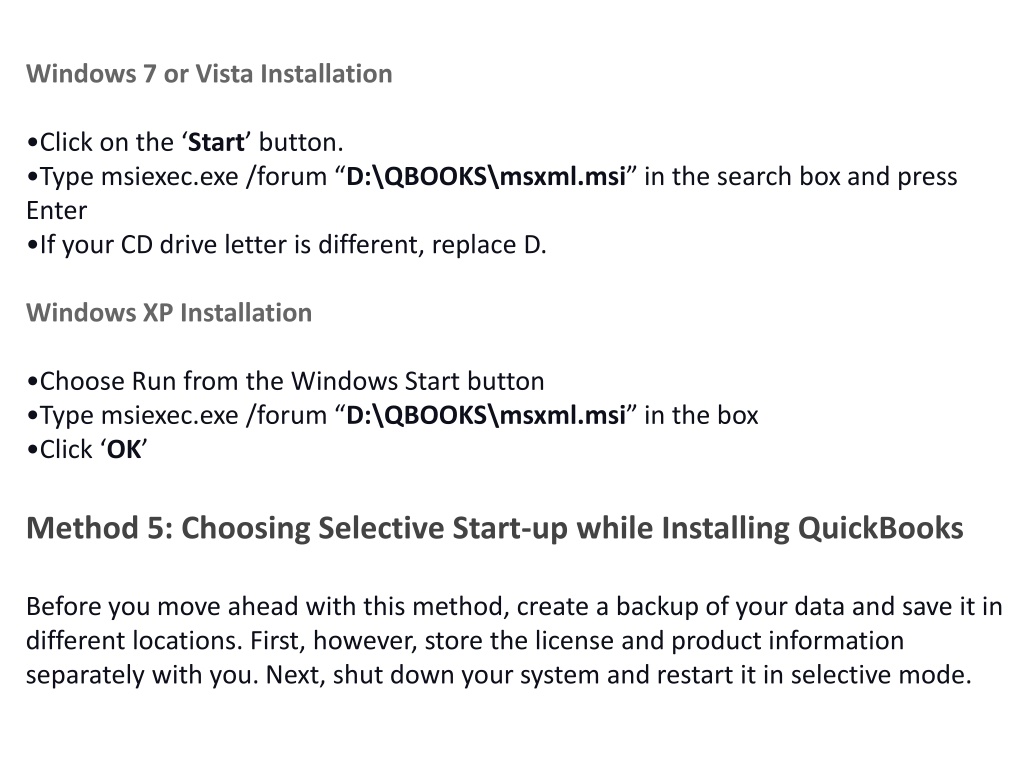Viewport: 1024px width, 768px height.
Task: Click the 'Choose Run from the Windows Start' line
Action: (285, 381)
